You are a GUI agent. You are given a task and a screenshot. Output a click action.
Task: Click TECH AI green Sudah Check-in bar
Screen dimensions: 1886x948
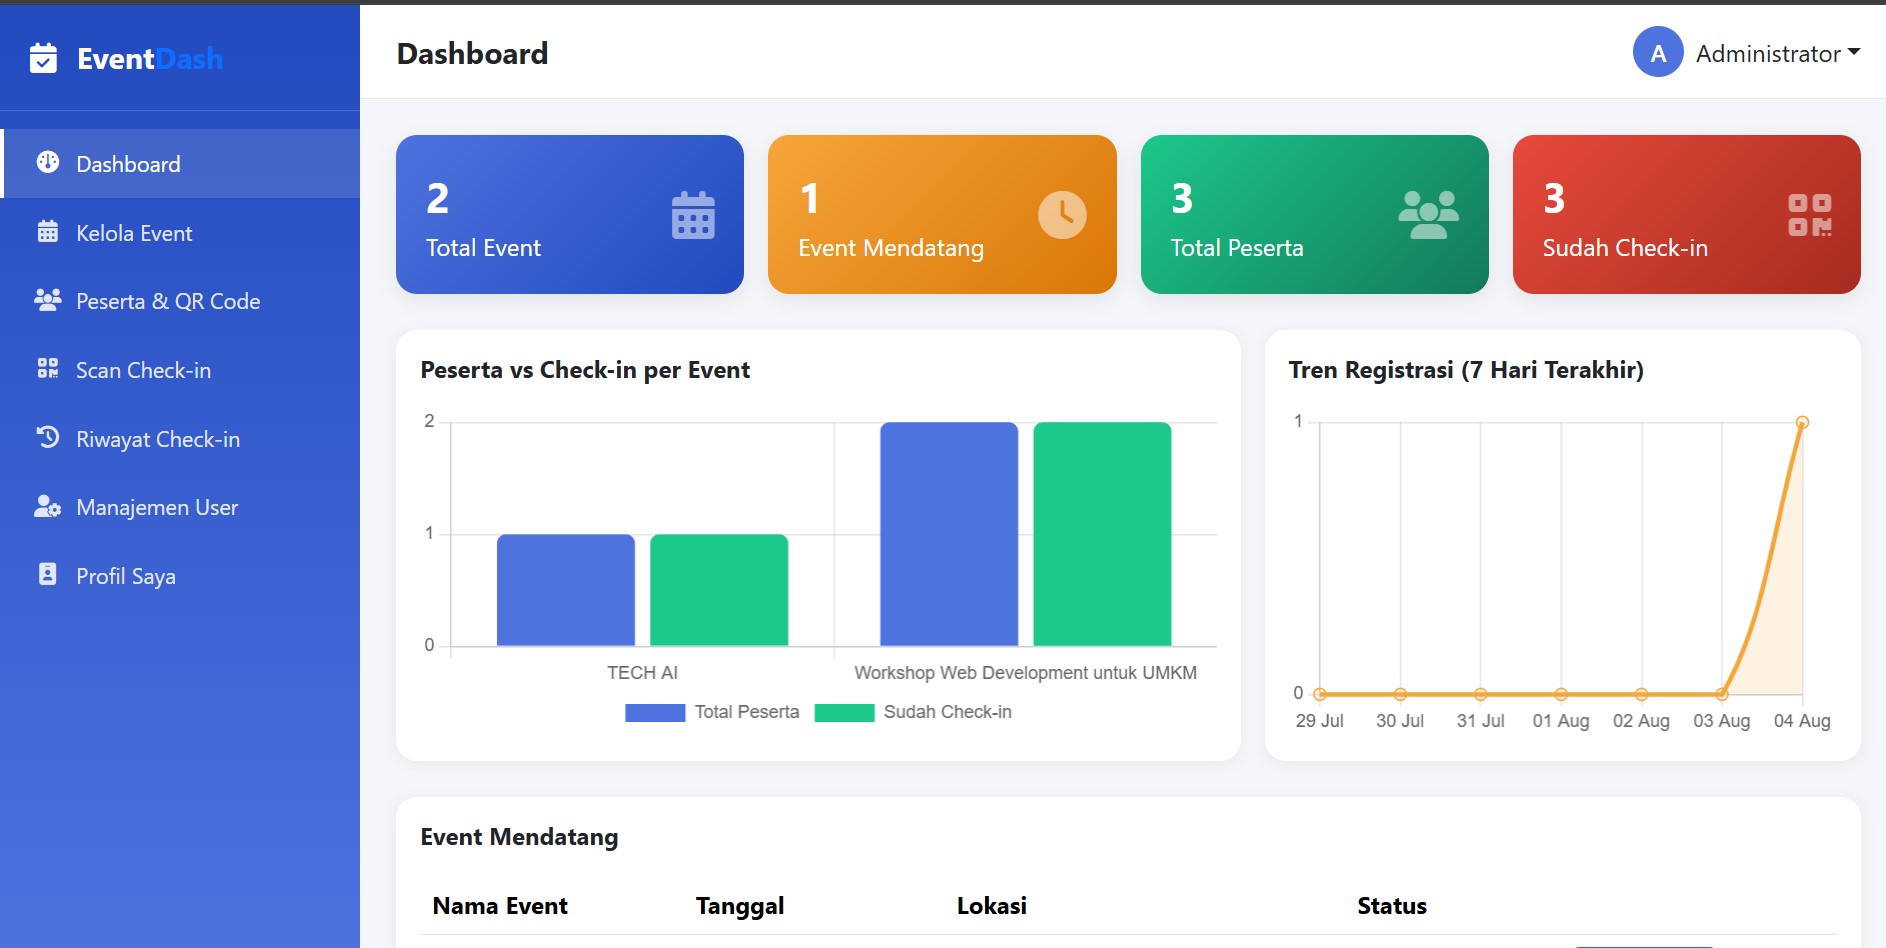tap(719, 590)
